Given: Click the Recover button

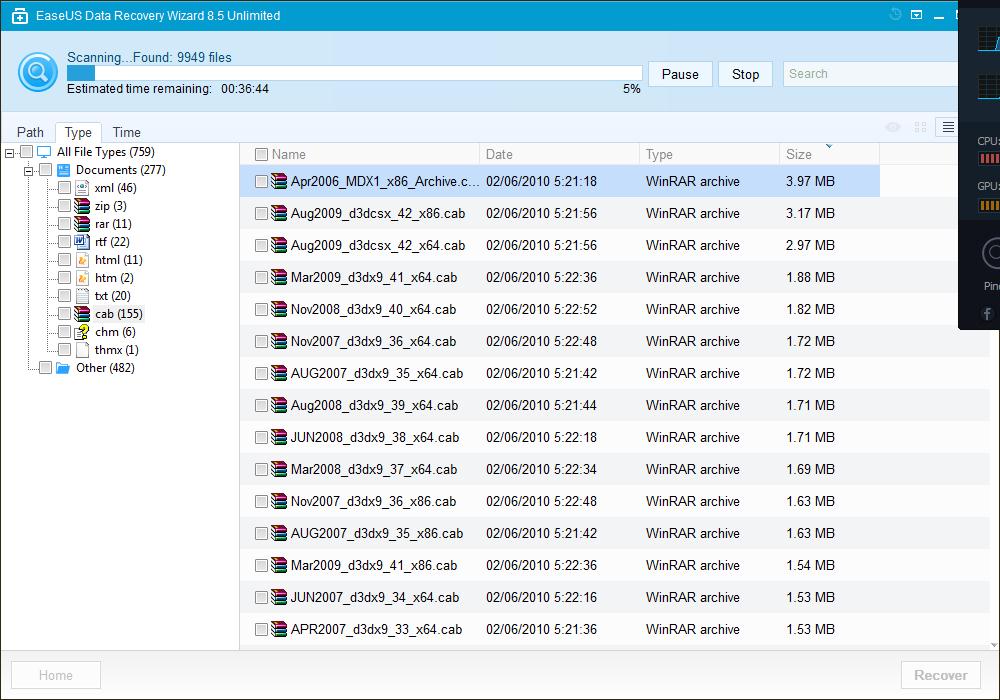Looking at the screenshot, I should click(x=941, y=675).
